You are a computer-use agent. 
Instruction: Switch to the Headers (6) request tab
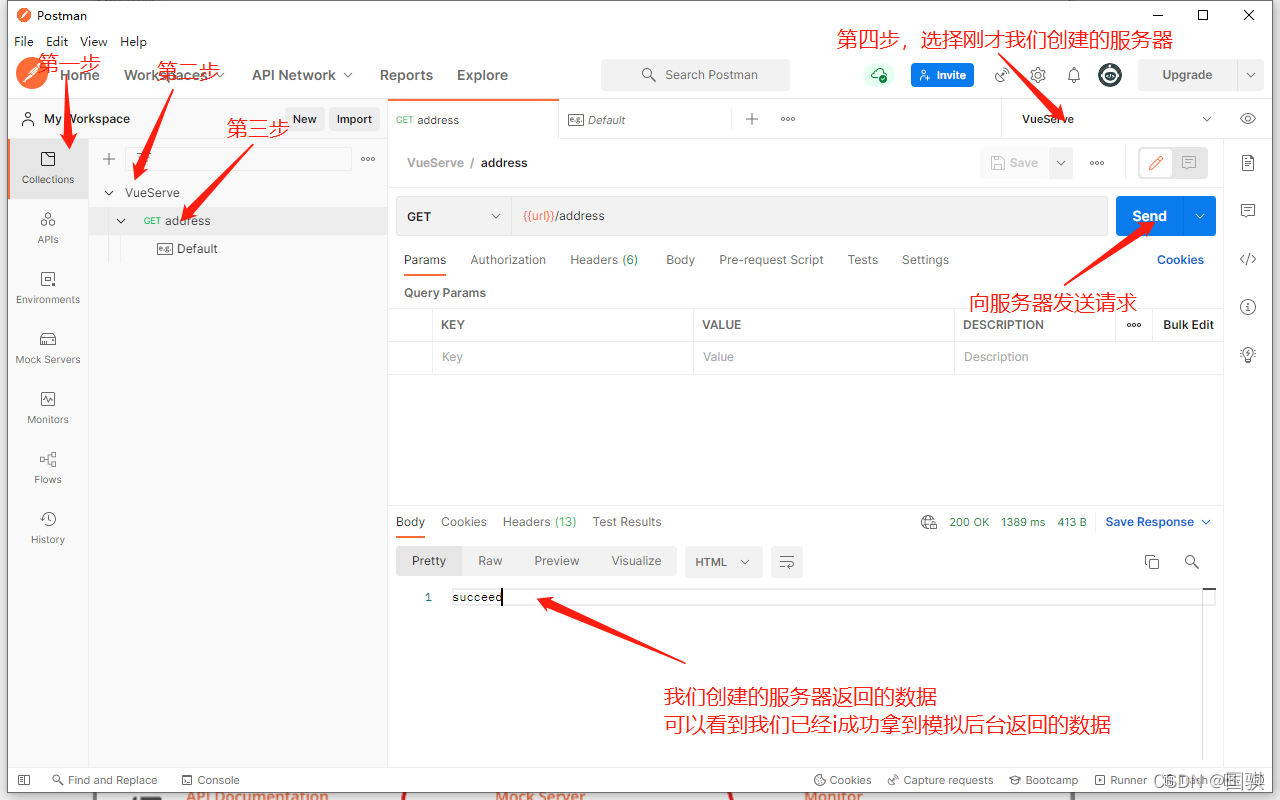tap(604, 260)
